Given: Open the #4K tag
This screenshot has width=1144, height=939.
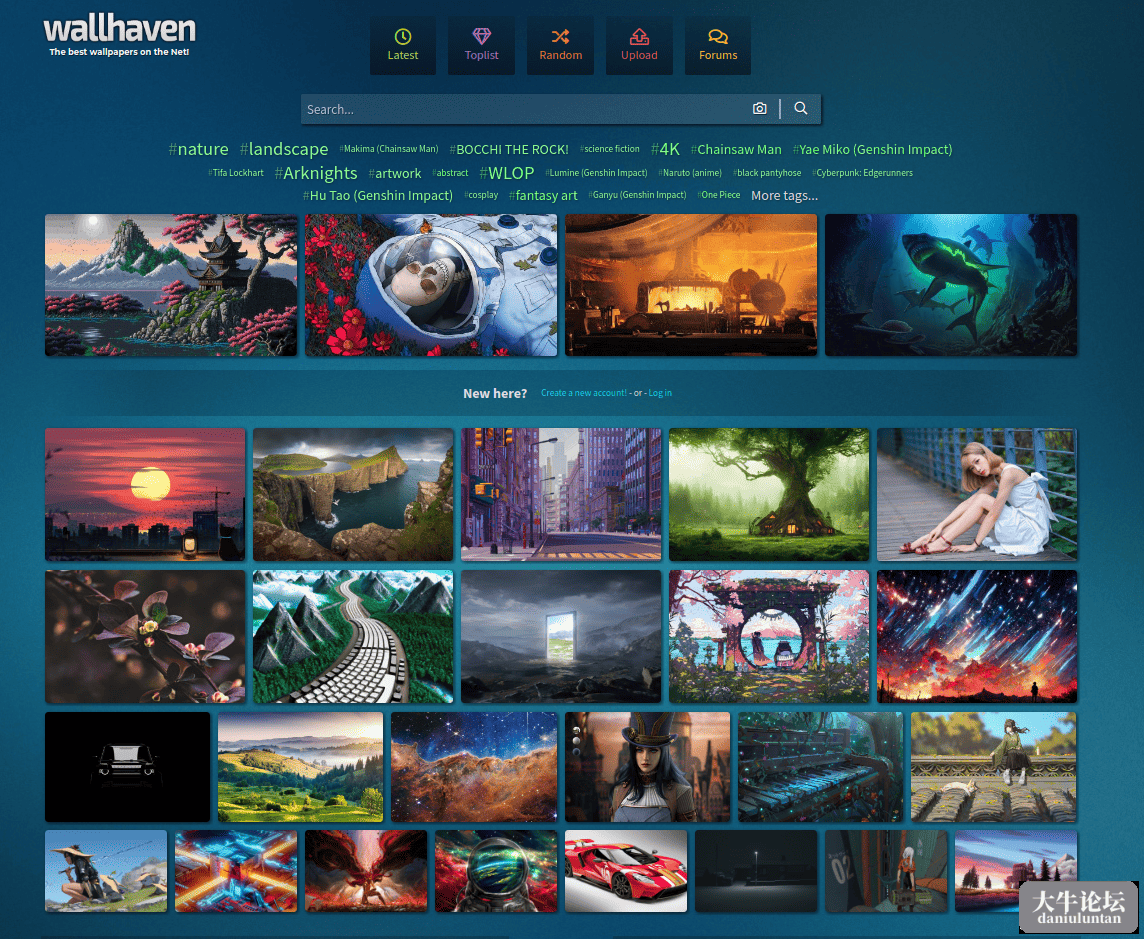Looking at the screenshot, I should pyautogui.click(x=665, y=149).
